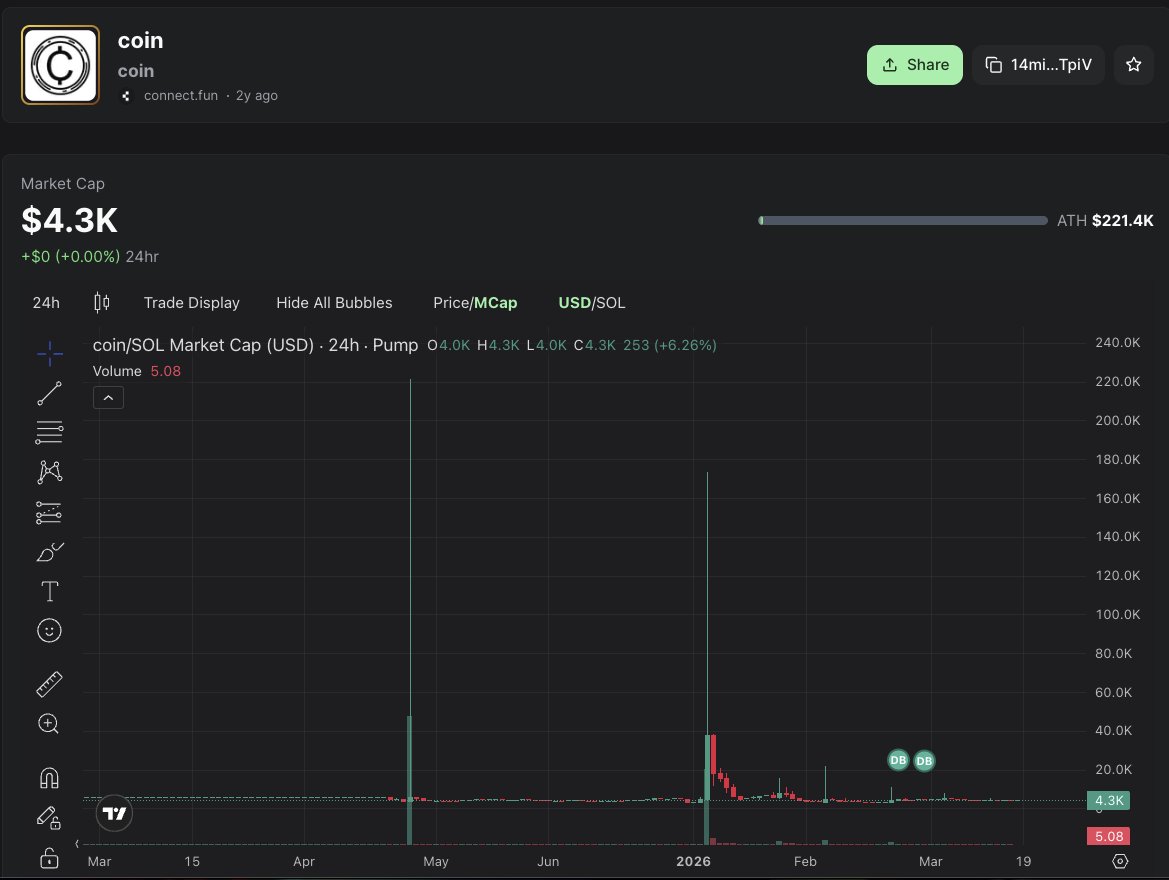Open the Fibonacci retracement lines tool
Screen dimensions: 1169x880
coord(49,433)
